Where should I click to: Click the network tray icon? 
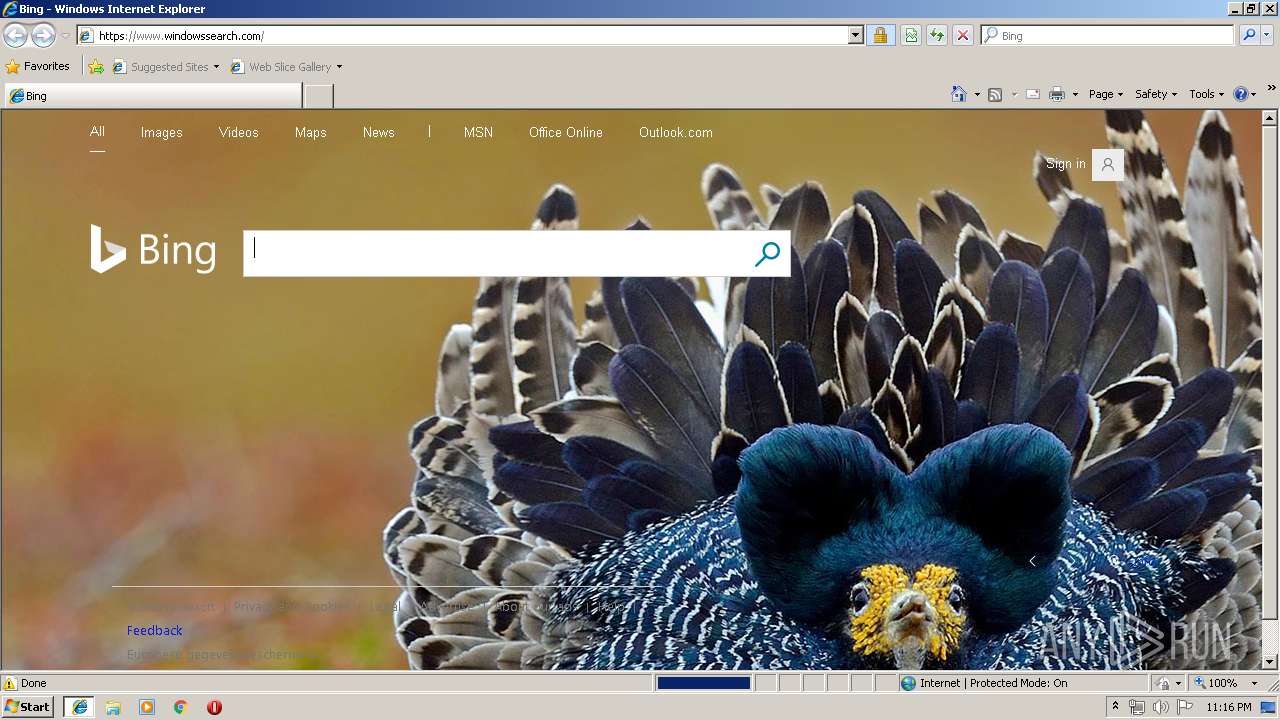coord(1137,707)
